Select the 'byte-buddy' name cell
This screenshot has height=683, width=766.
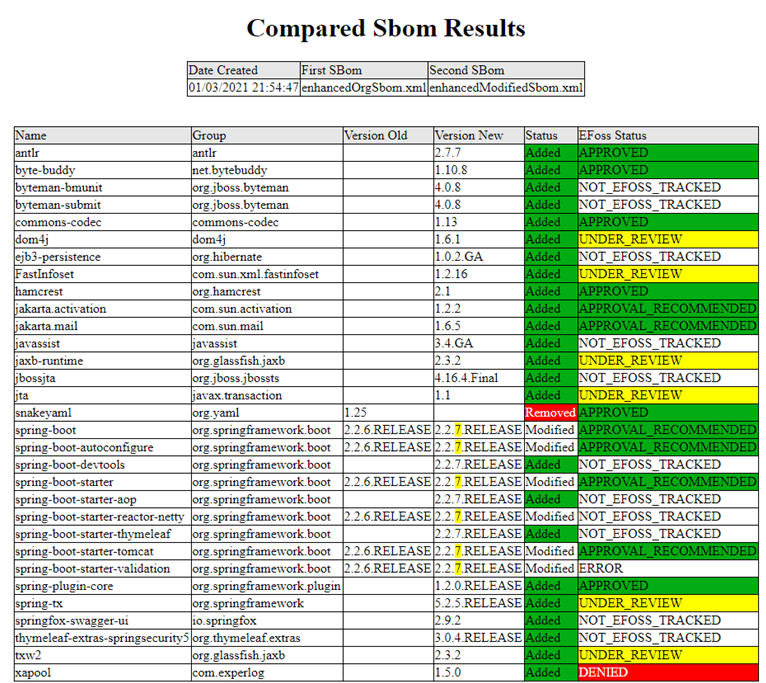[x=103, y=170]
